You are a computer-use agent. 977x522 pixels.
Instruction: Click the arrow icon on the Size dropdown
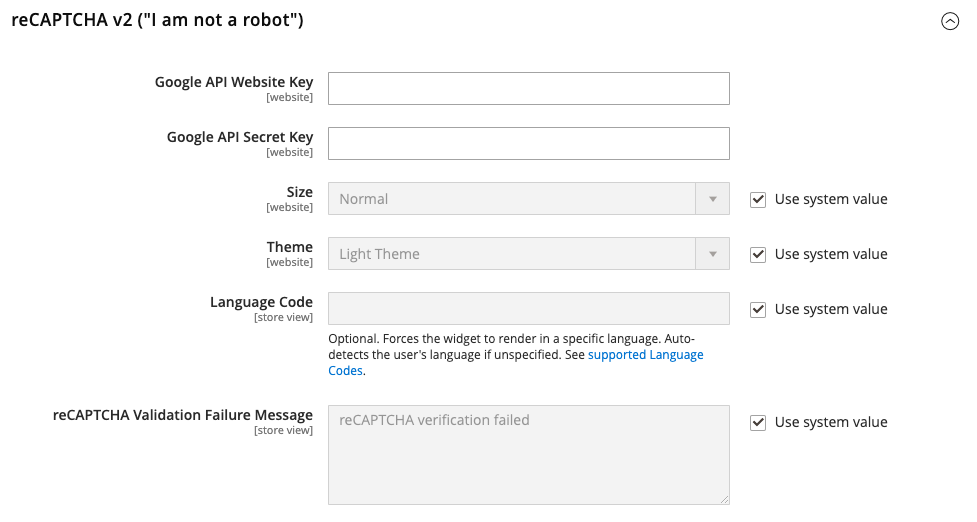click(712, 199)
